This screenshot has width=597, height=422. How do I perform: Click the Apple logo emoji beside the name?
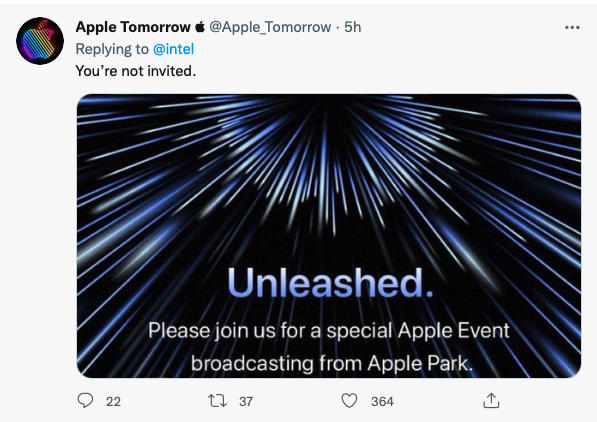[200, 27]
